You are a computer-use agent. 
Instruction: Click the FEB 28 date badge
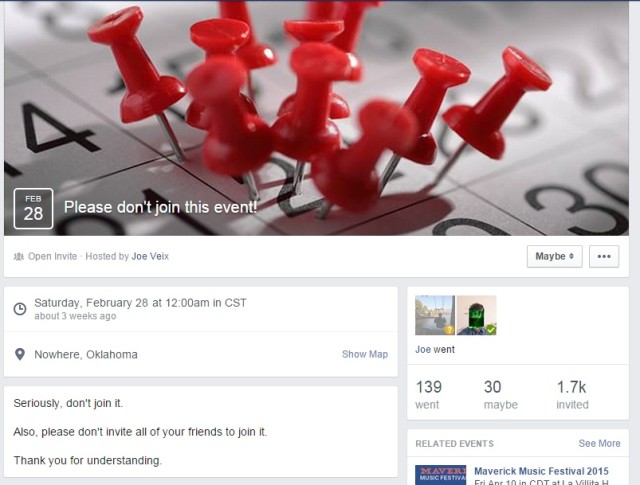coord(33,208)
